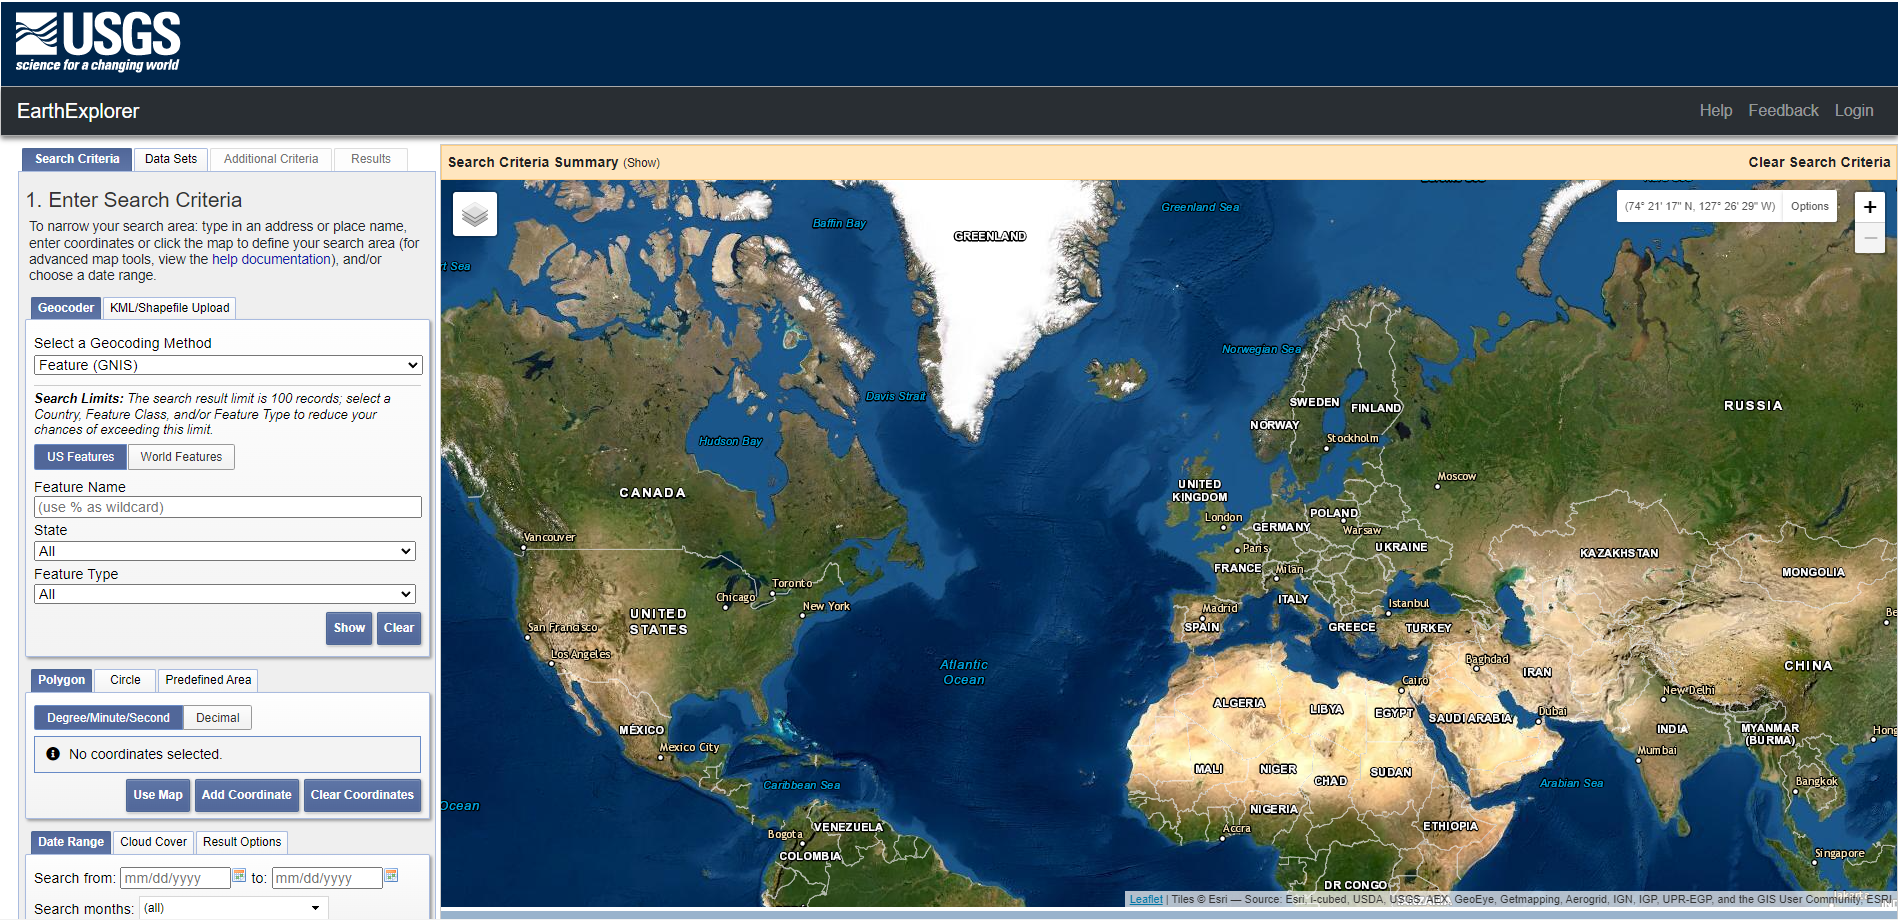1898x920 pixels.
Task: Click the zoom out minus icon
Action: coord(1869,238)
